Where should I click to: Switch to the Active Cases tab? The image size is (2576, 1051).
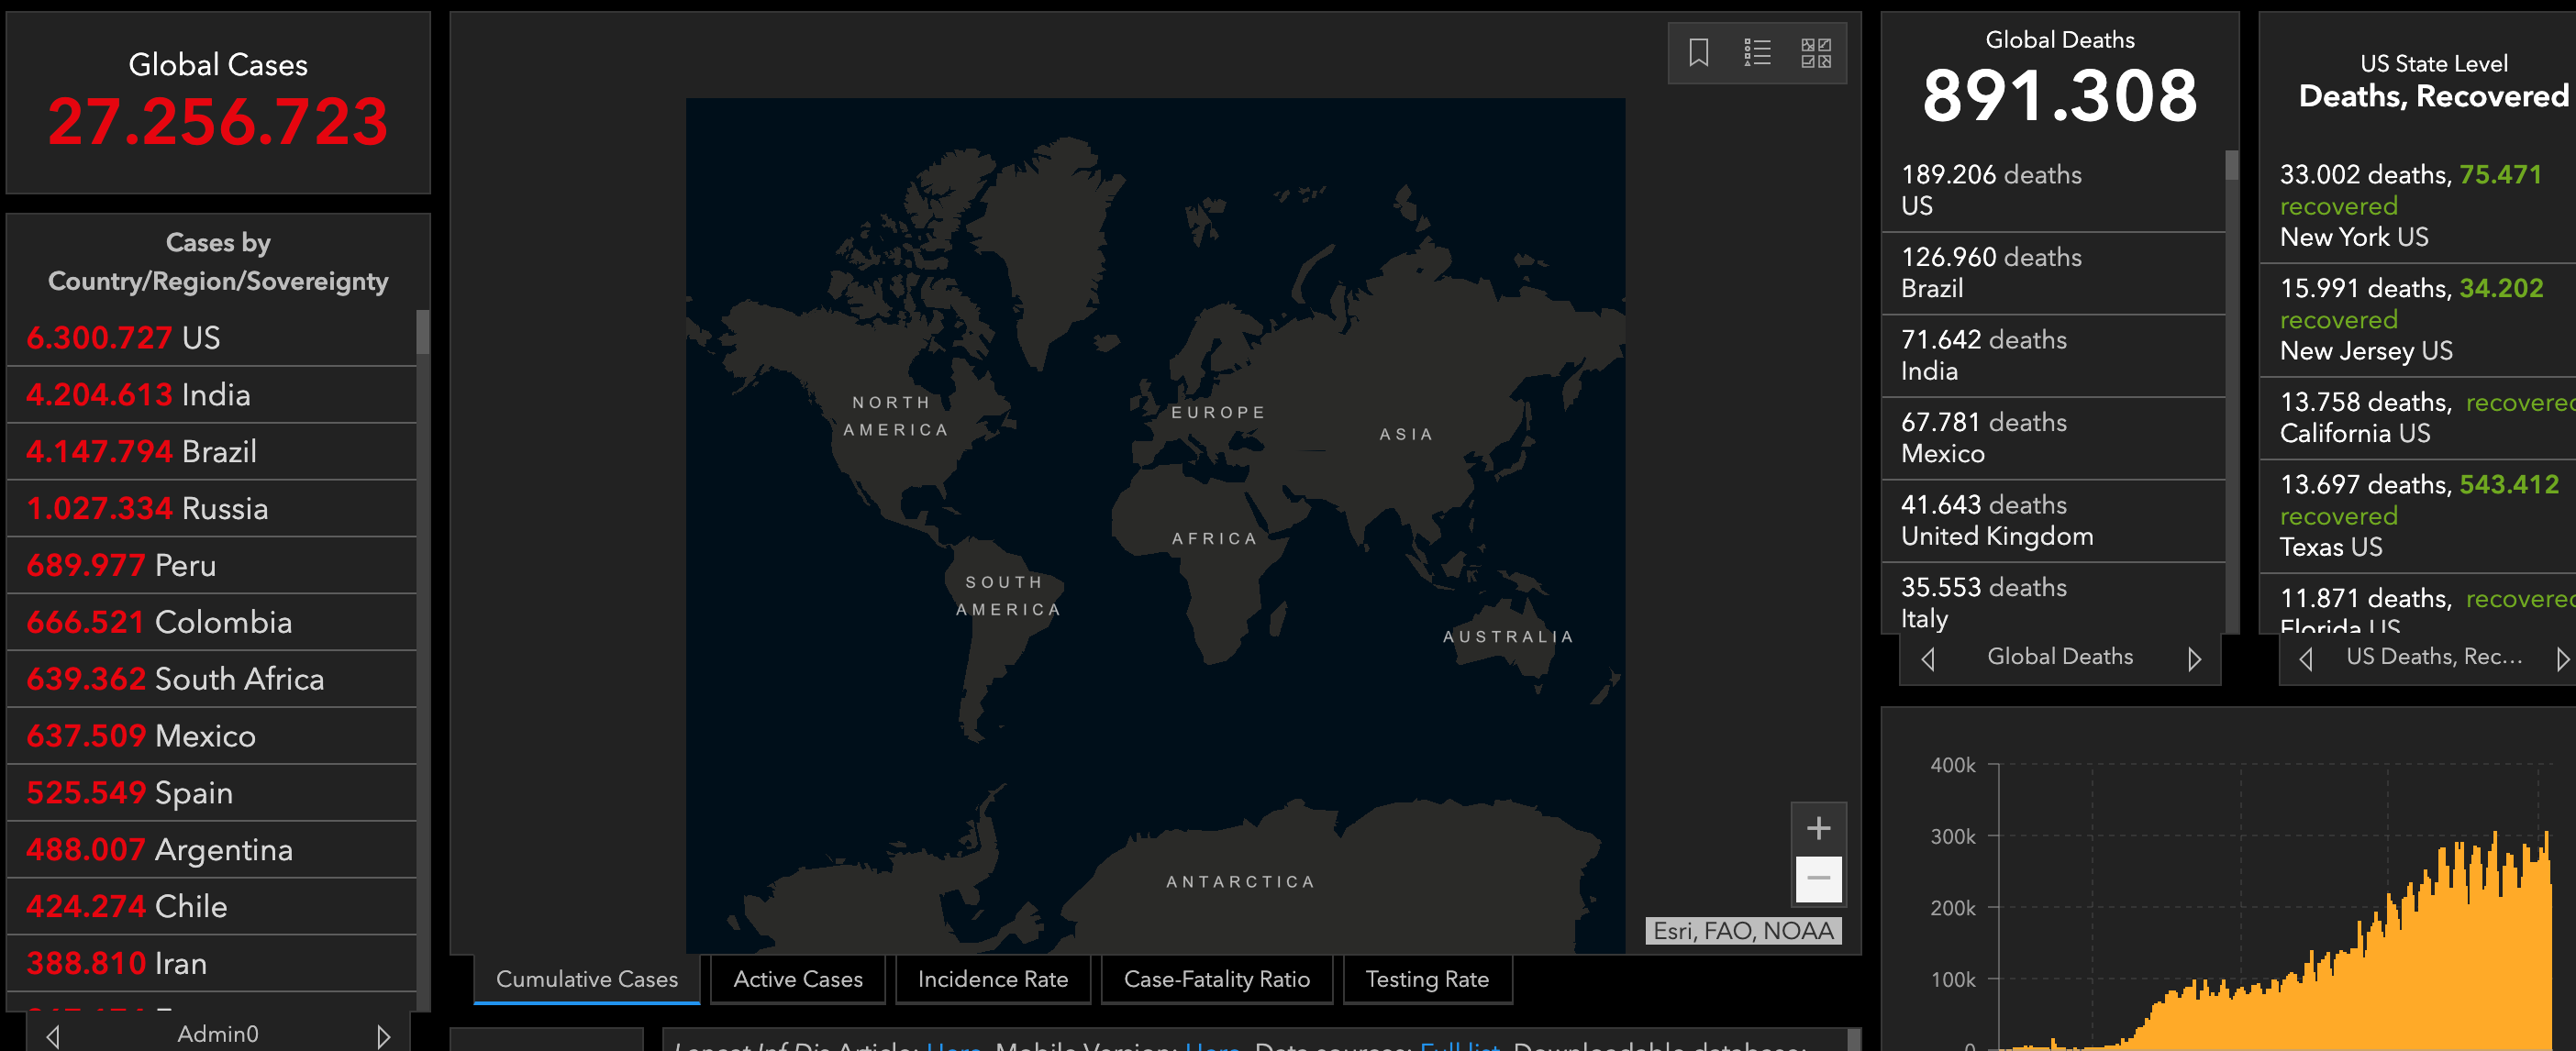(797, 979)
